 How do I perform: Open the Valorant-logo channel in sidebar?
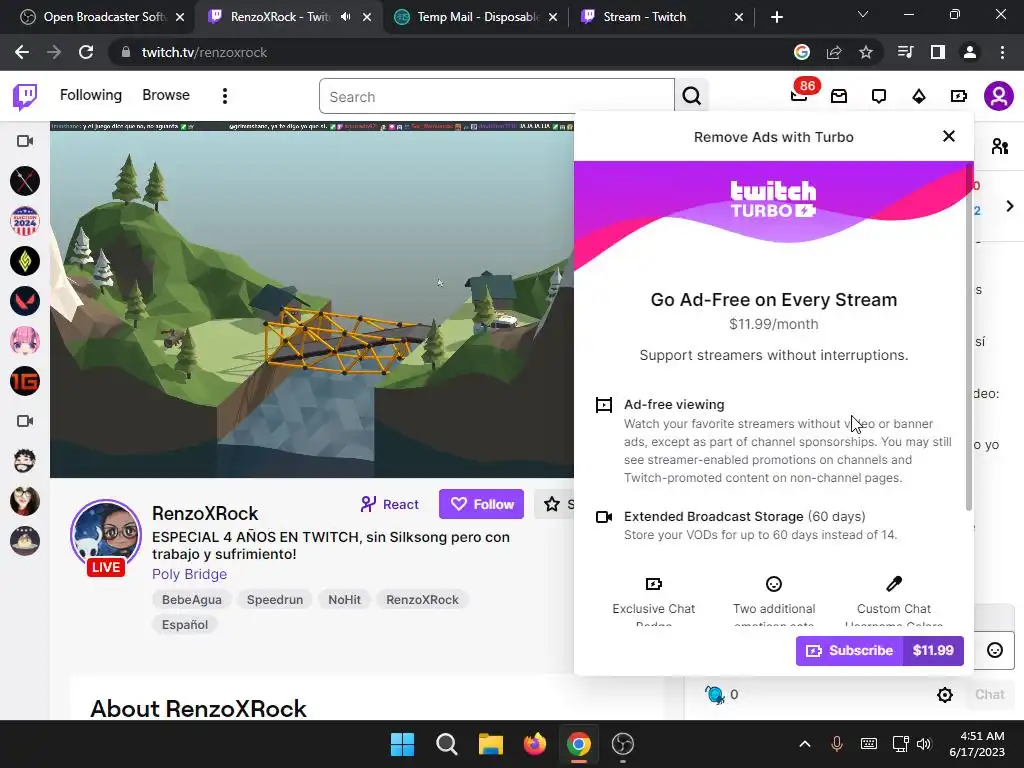pyautogui.click(x=25, y=301)
